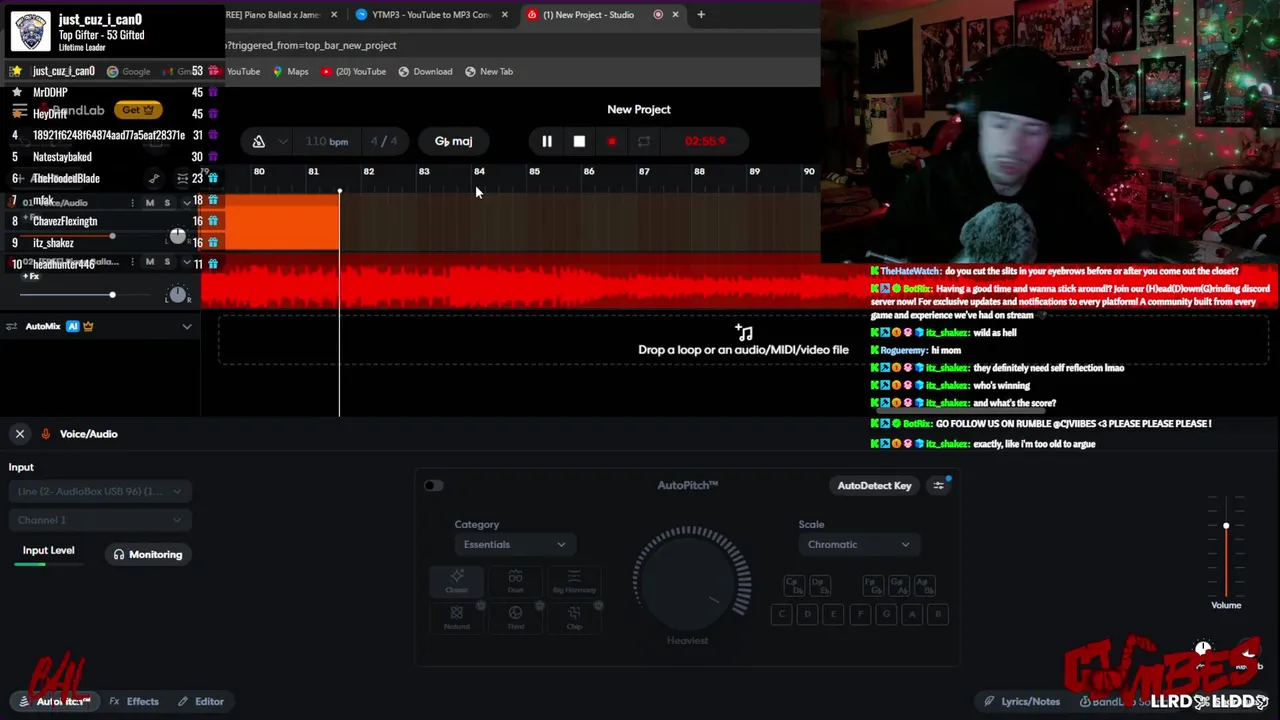Viewport: 1280px width, 720px height.
Task: Adjust the Volume fader handle
Action: [1226, 526]
